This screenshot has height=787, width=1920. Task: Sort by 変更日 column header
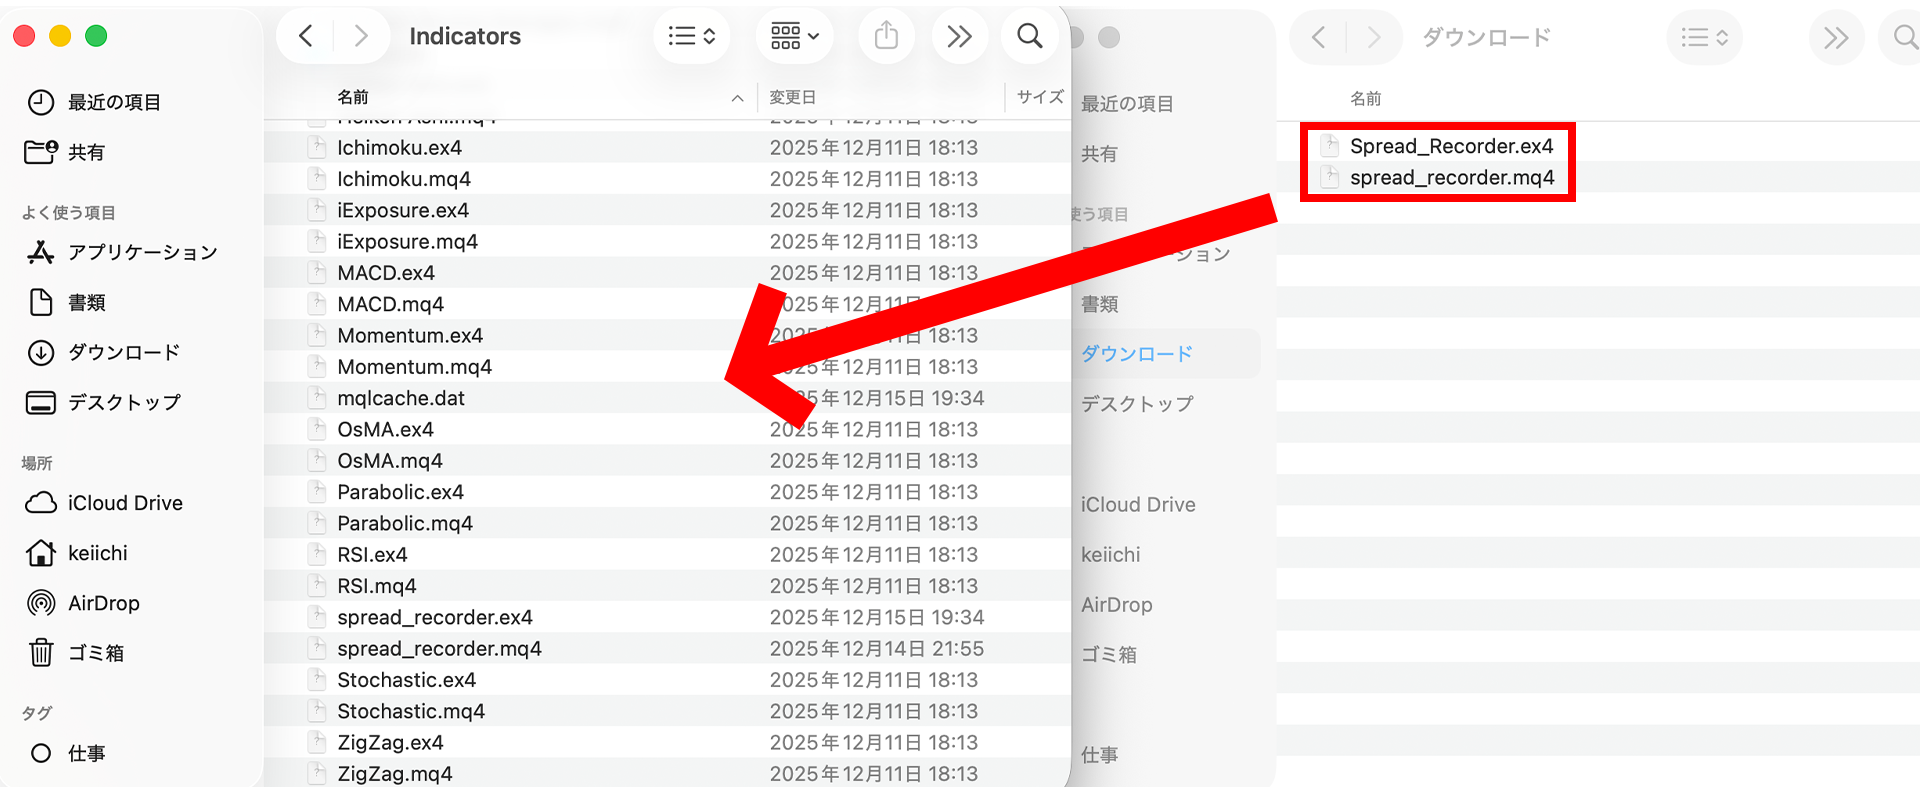click(792, 97)
